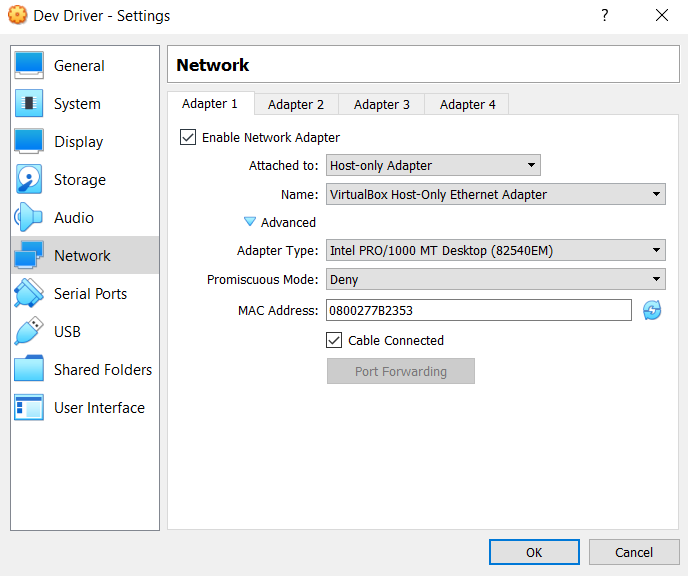Viewport: 688px width, 576px height.
Task: Select Storage label in sidebar
Action: pos(80,180)
